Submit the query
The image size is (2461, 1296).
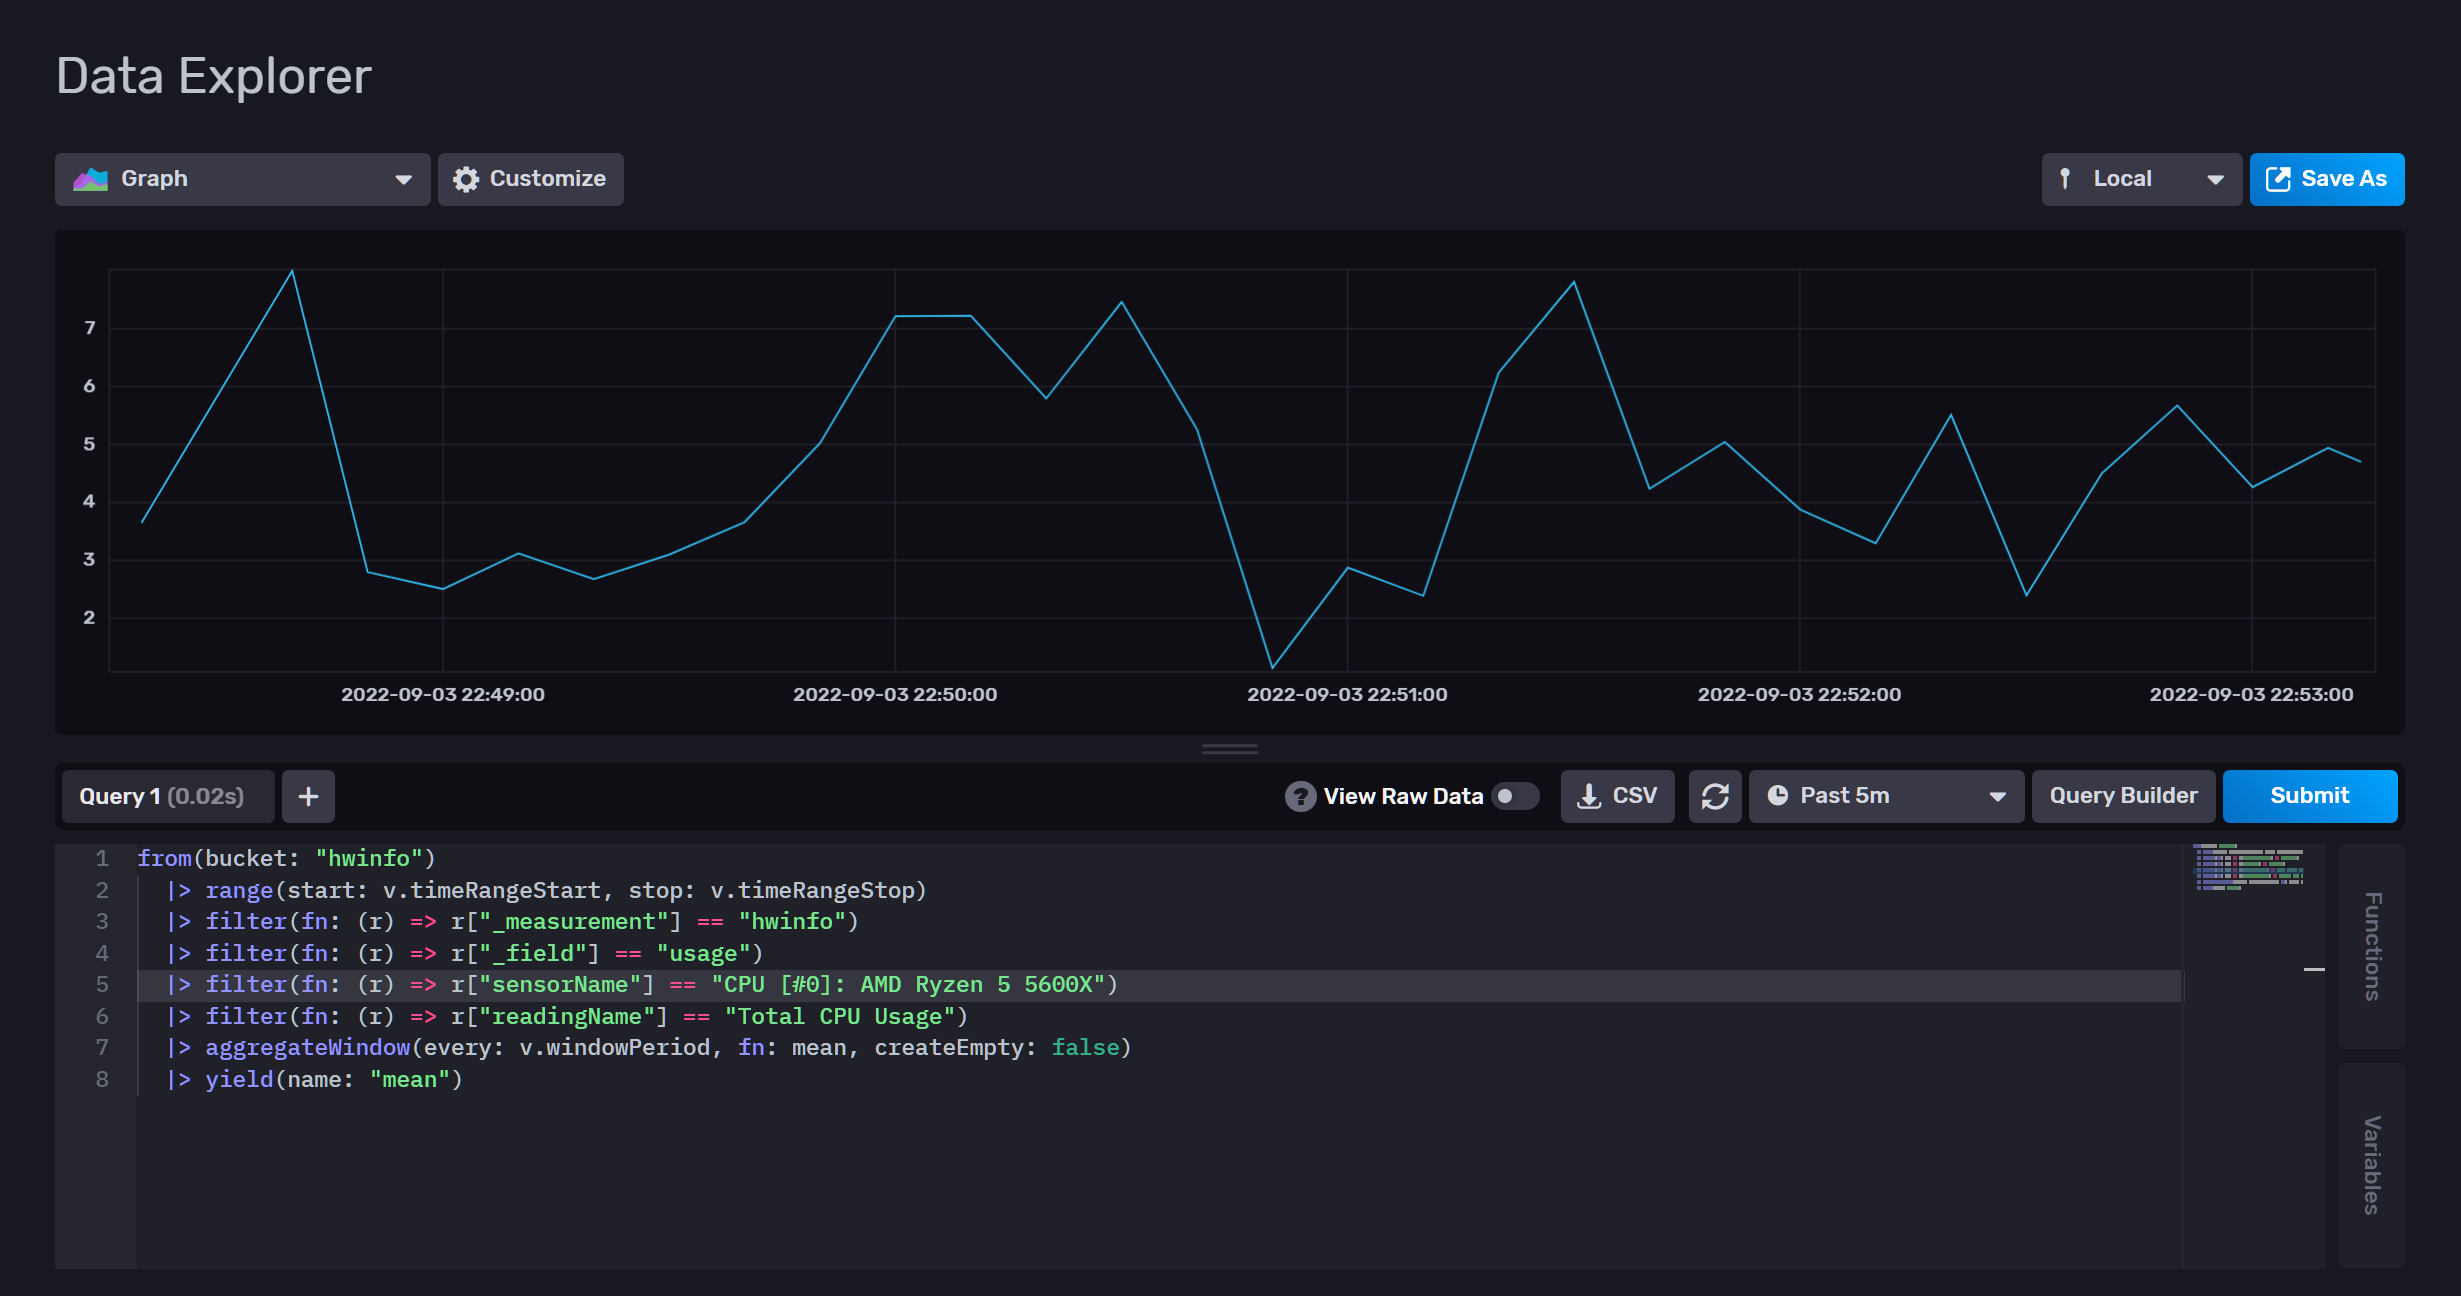pyautogui.click(x=2310, y=796)
